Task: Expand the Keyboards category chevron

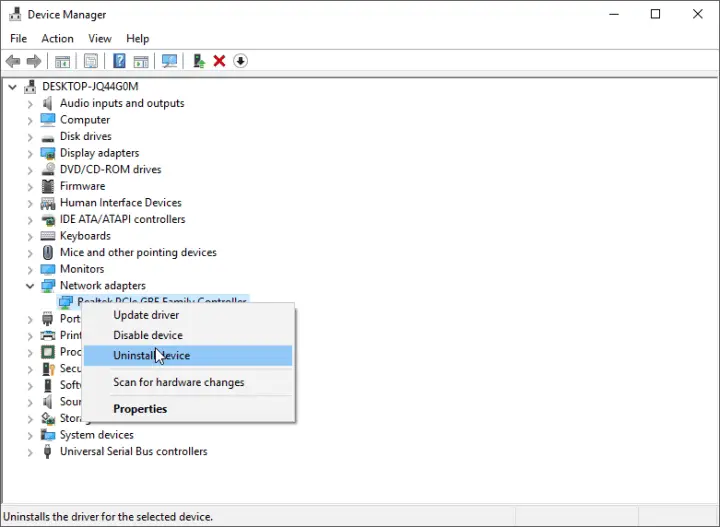Action: pos(30,237)
